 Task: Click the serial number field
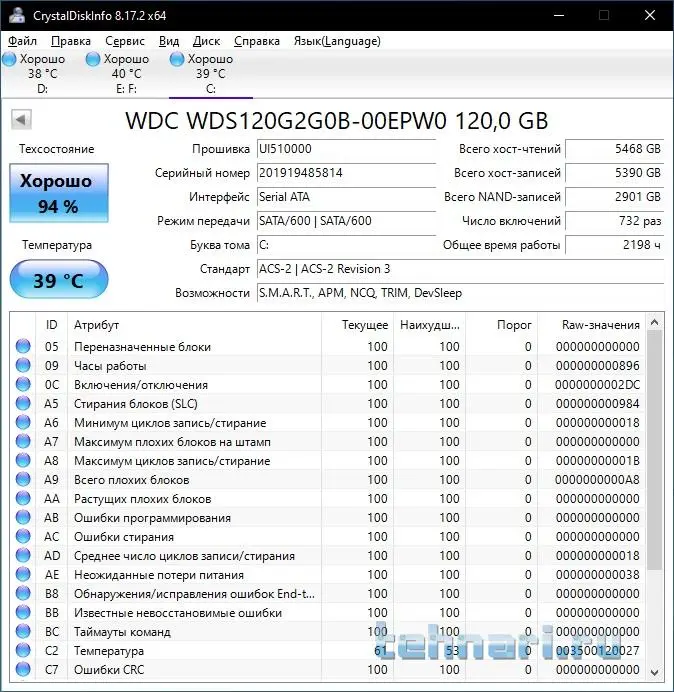pyautogui.click(x=331, y=173)
